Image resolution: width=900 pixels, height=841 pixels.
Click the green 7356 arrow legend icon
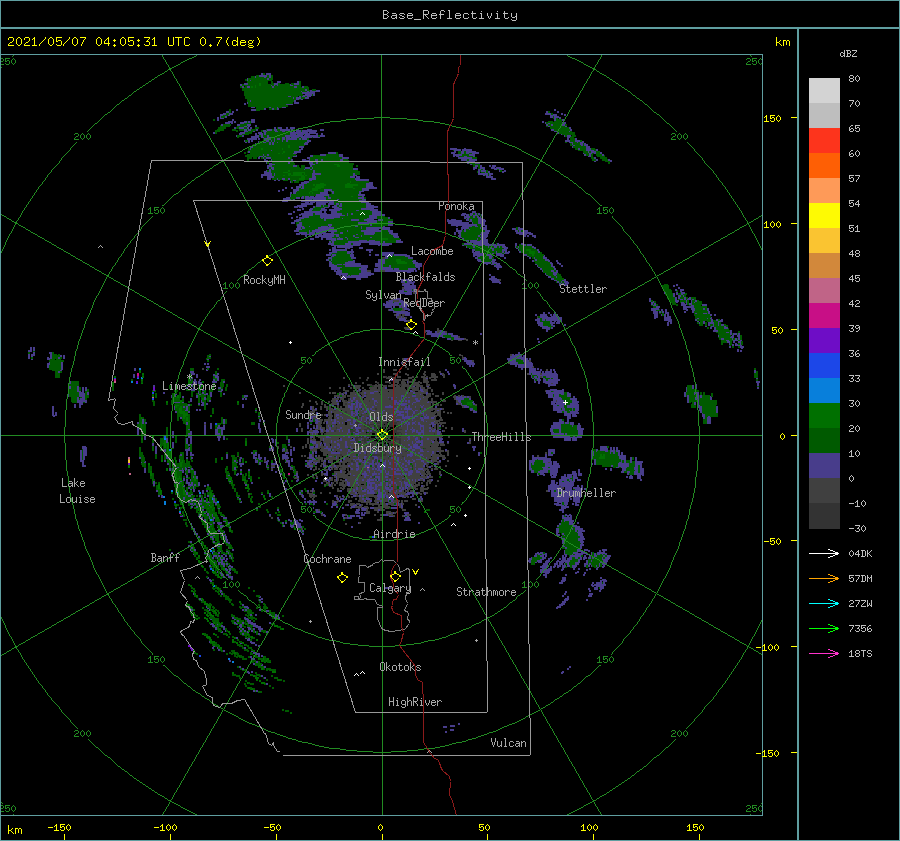pos(824,629)
